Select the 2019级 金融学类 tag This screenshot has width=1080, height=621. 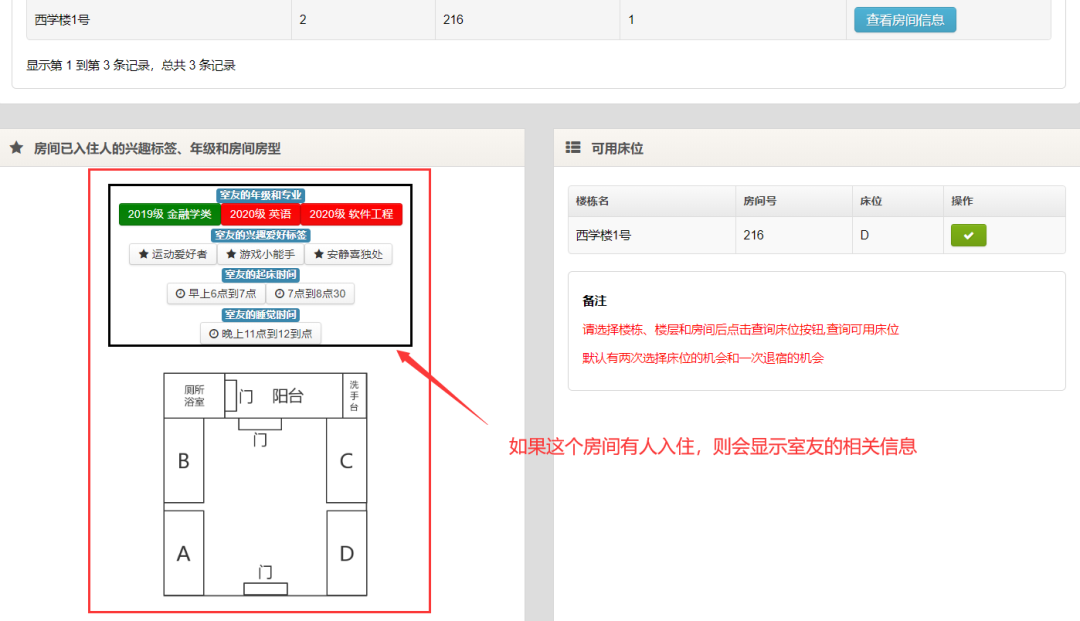point(169,214)
